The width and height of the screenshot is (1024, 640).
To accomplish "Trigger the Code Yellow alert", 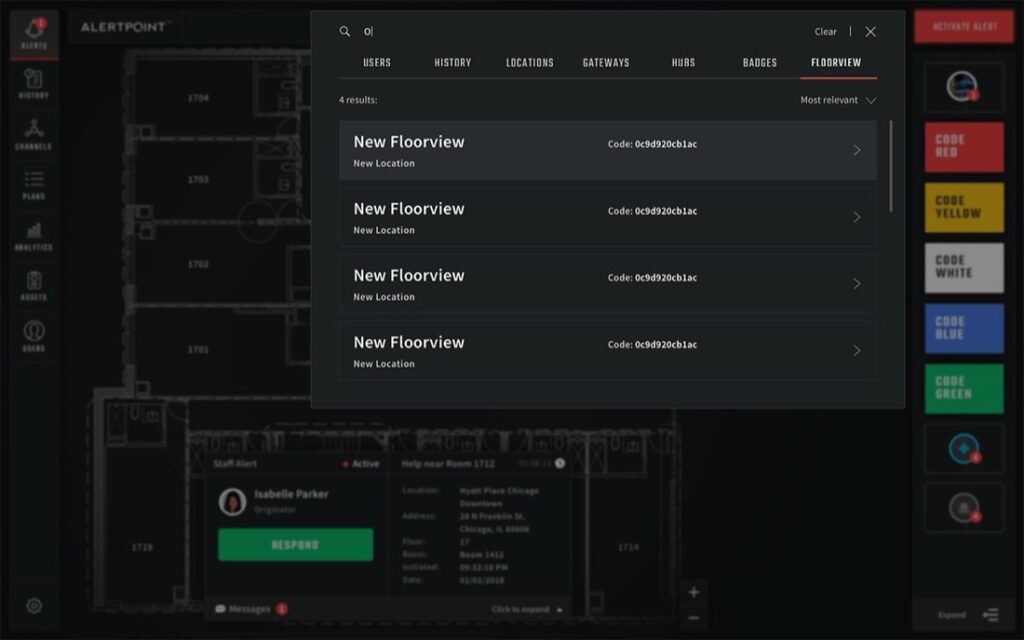I will coord(964,208).
